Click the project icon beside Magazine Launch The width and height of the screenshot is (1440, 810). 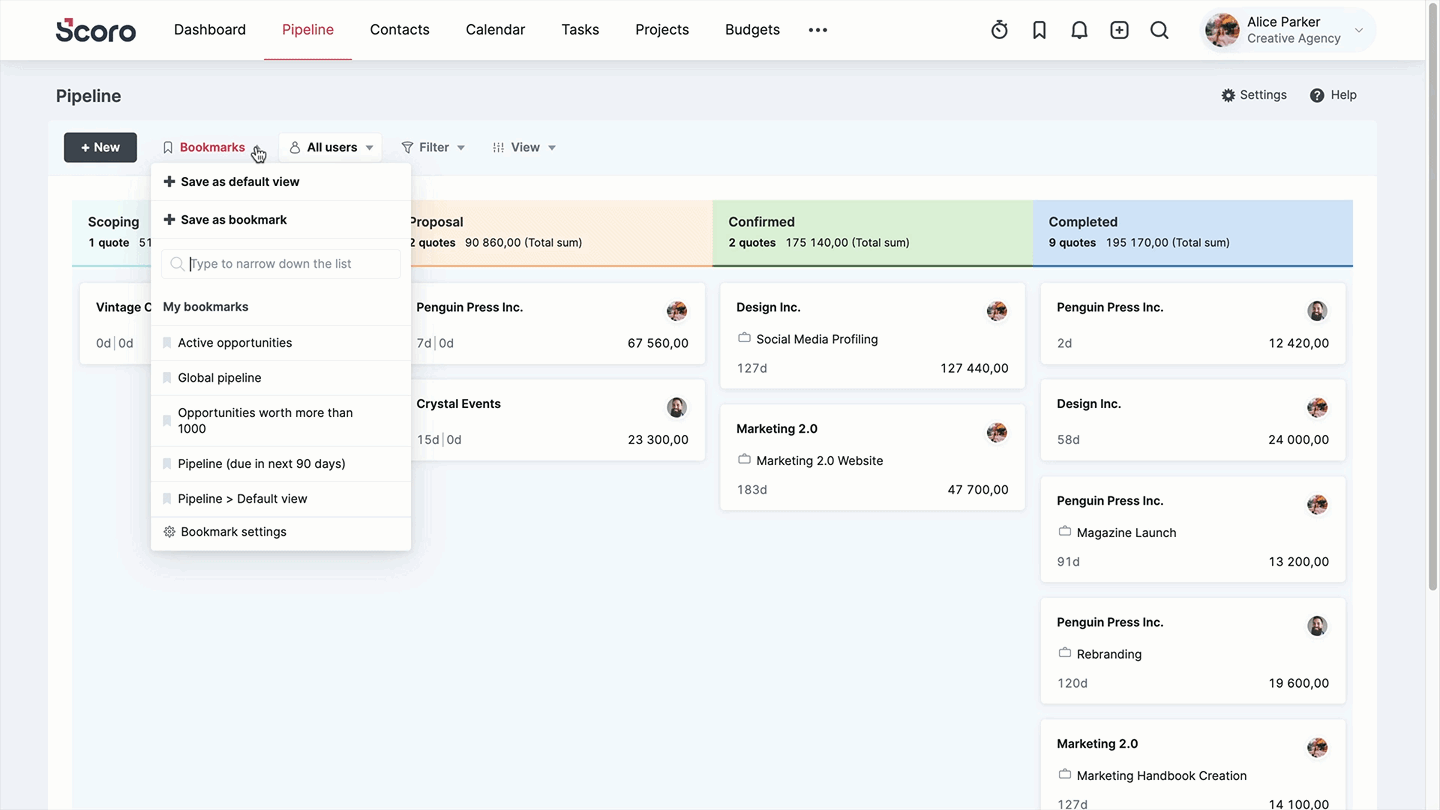click(1064, 531)
